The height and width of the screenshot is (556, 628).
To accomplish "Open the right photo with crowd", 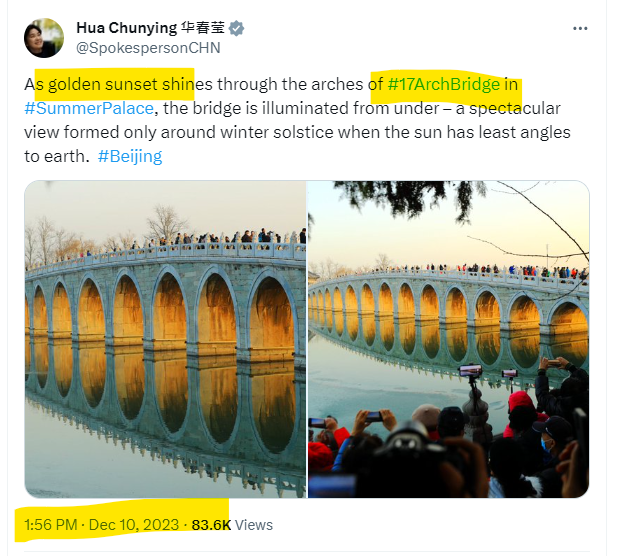I will click(x=448, y=339).
